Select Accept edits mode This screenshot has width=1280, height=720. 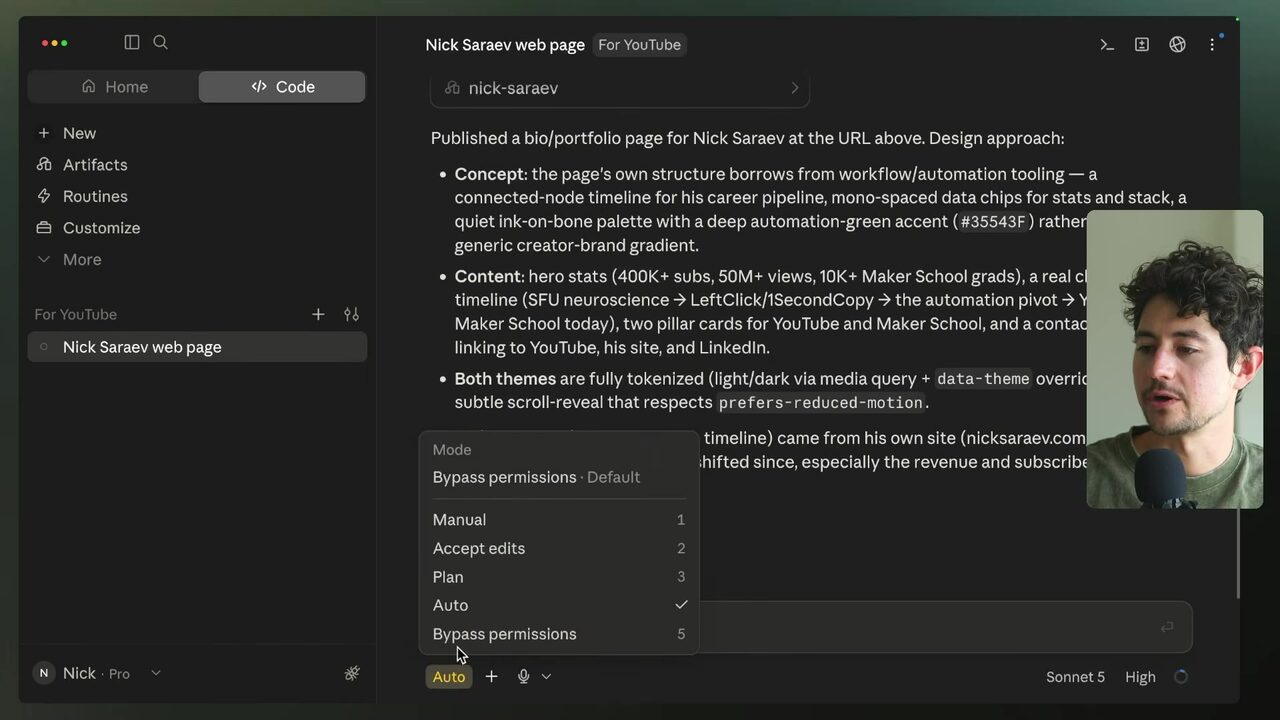pyautogui.click(x=559, y=548)
